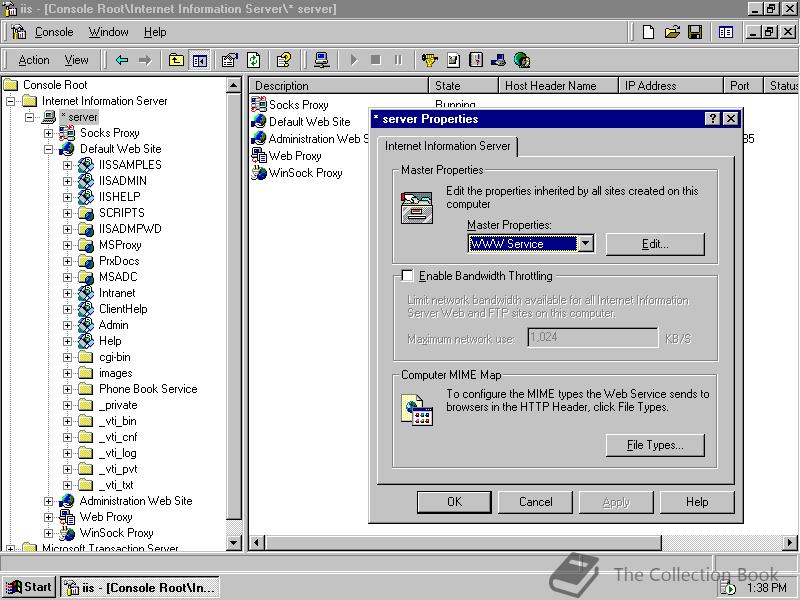Open the Action menu
800x600 pixels.
pyautogui.click(x=34, y=60)
